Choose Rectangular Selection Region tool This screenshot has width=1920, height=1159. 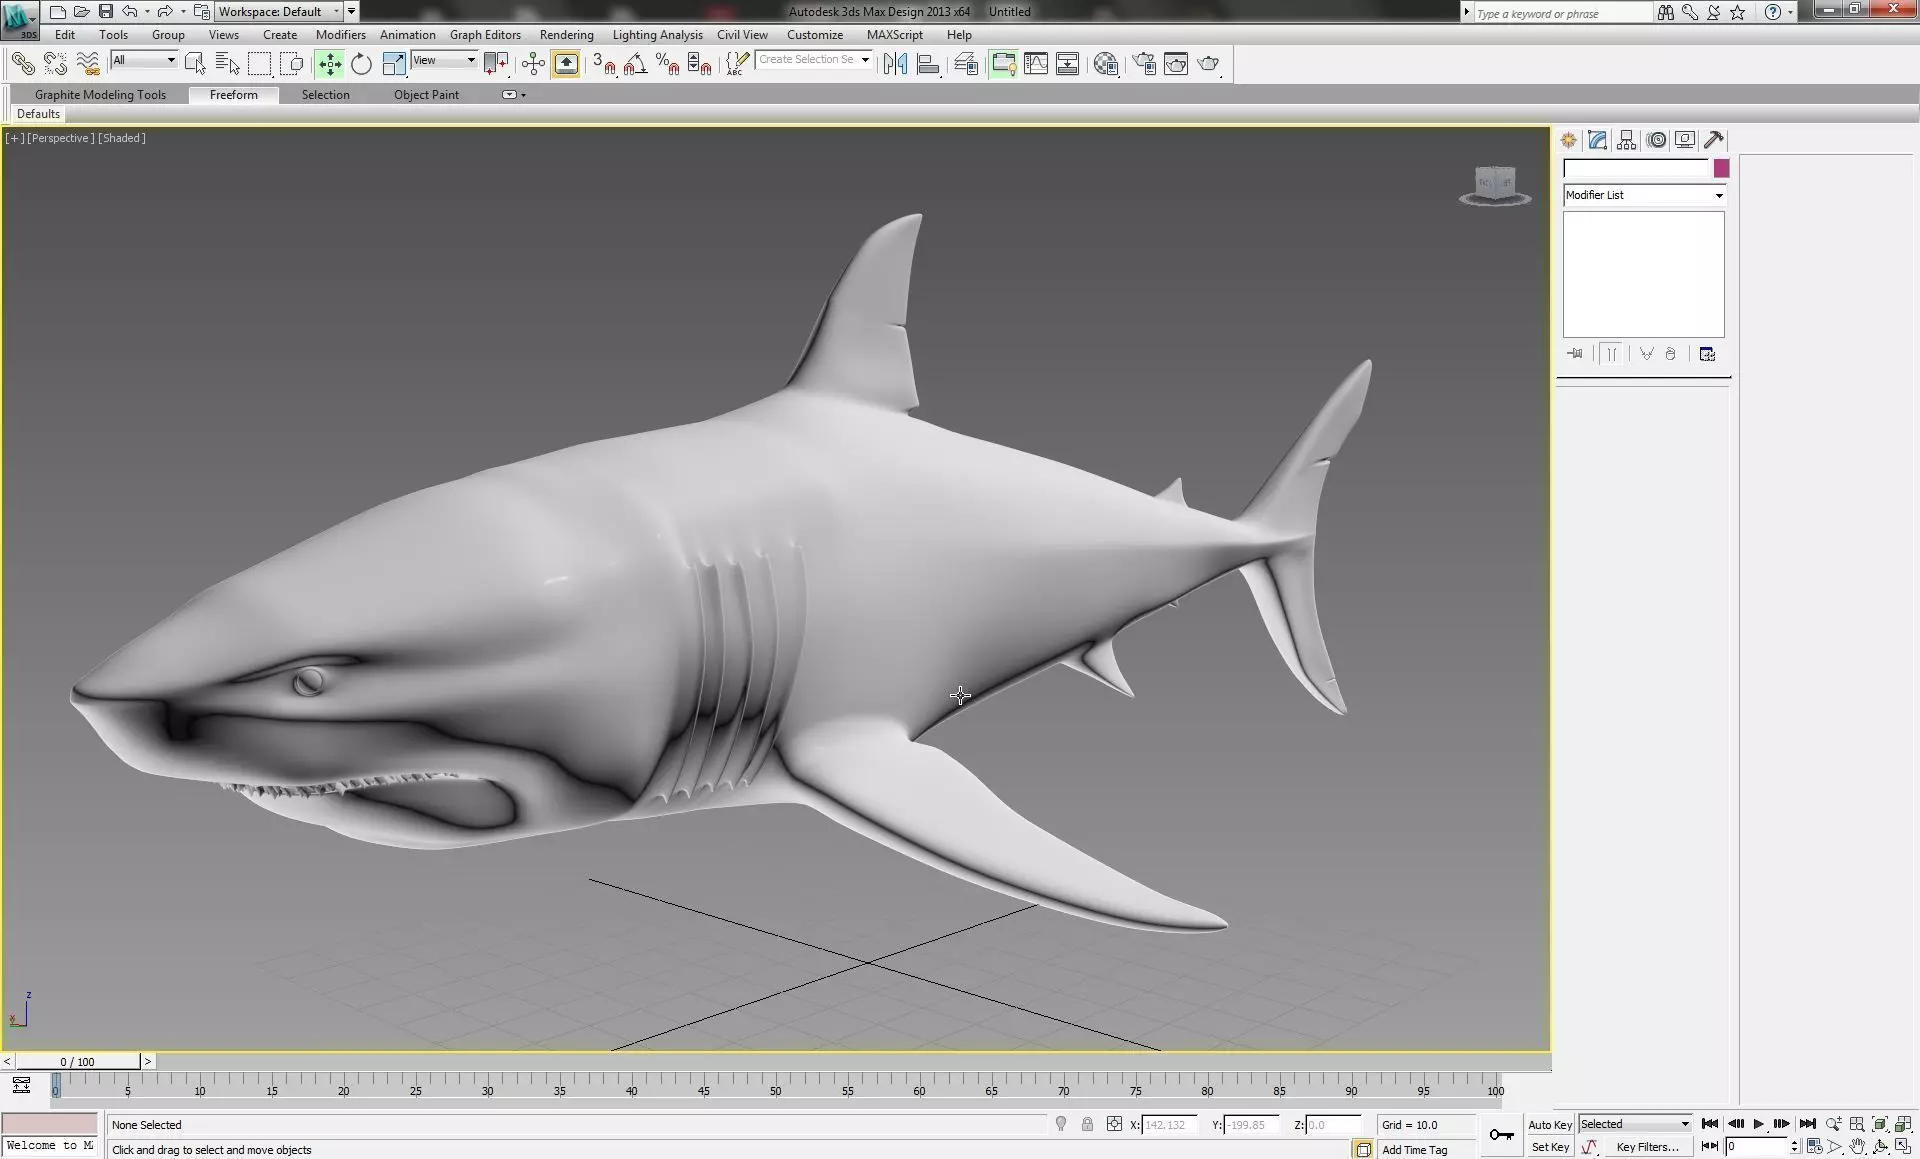(259, 64)
